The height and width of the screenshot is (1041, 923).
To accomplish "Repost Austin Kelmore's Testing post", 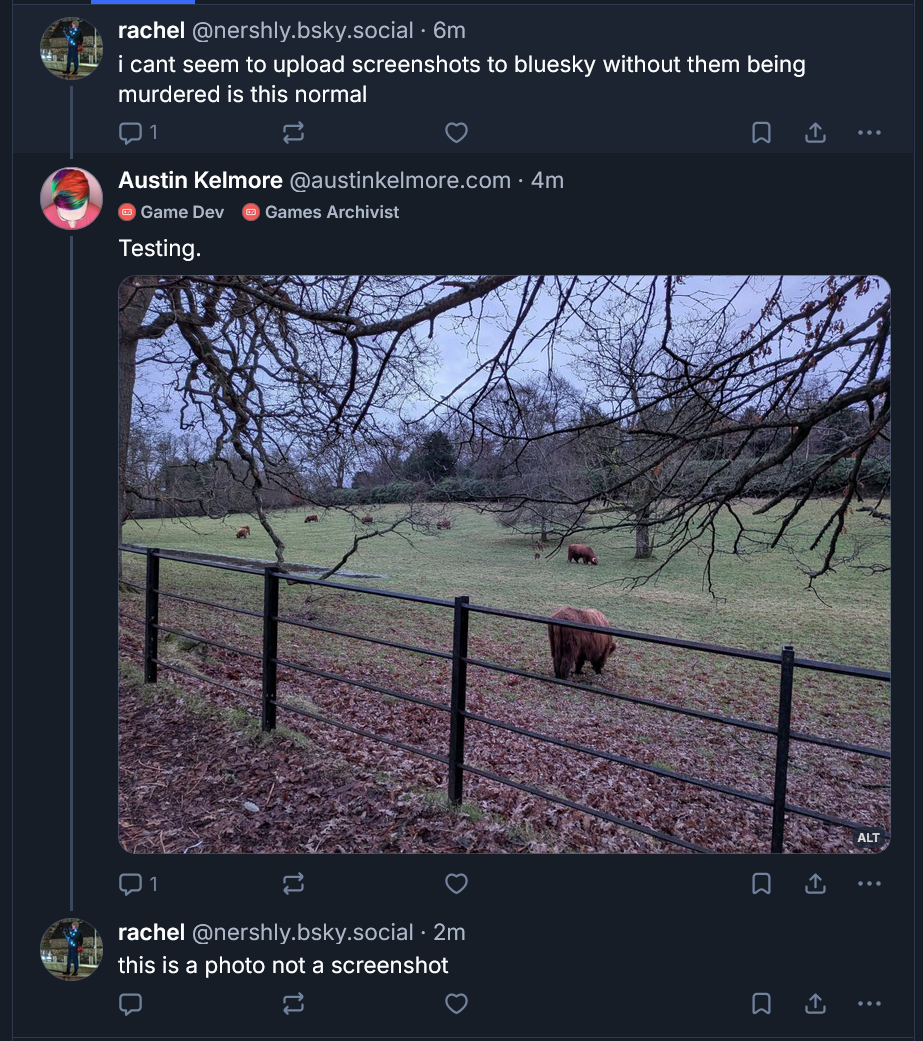I will tap(293, 883).
